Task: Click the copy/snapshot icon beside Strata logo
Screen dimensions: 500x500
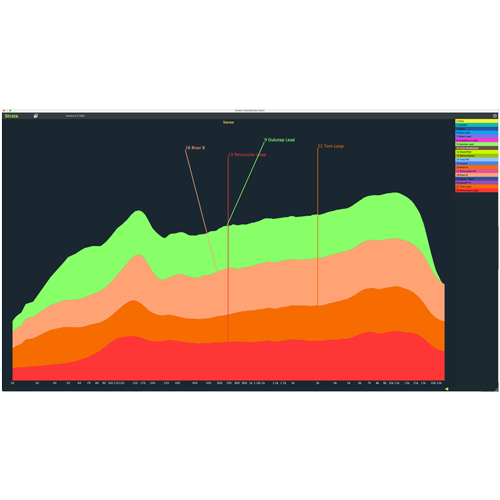Action: coord(36,116)
